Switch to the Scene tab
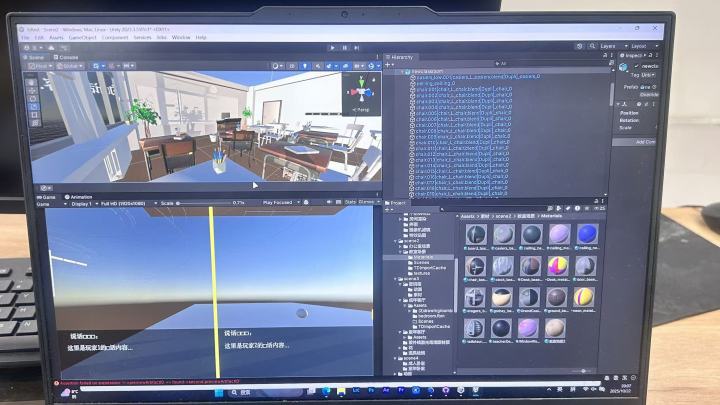Viewport: 720px width, 405px height. (34, 57)
